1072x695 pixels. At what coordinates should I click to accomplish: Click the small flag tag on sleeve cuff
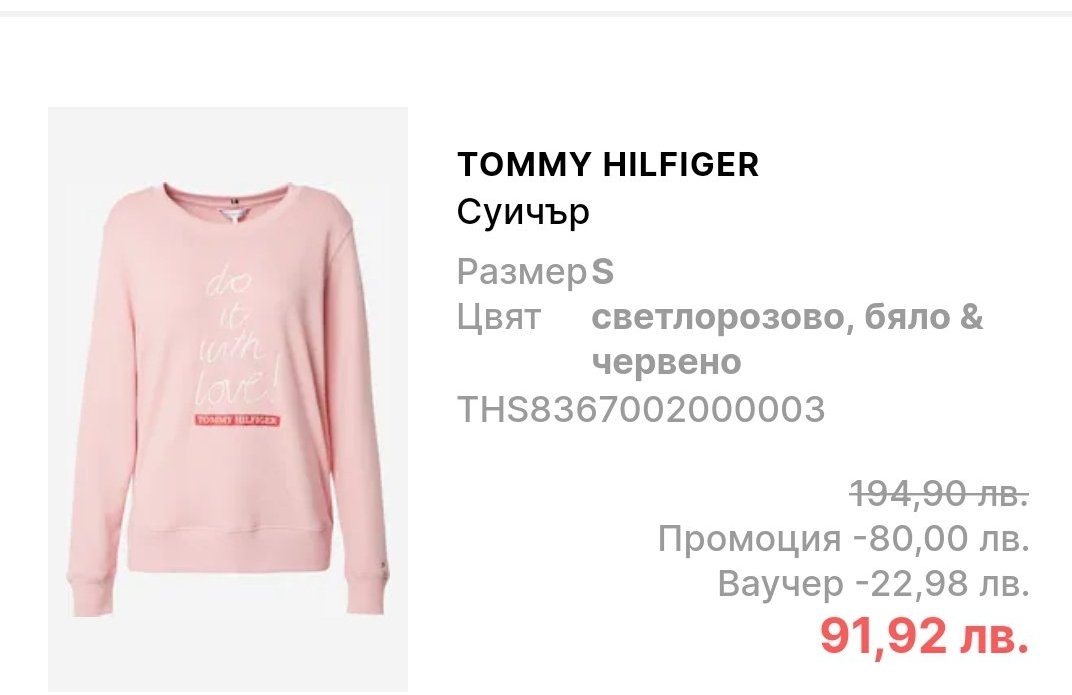pyautogui.click(x=381, y=564)
